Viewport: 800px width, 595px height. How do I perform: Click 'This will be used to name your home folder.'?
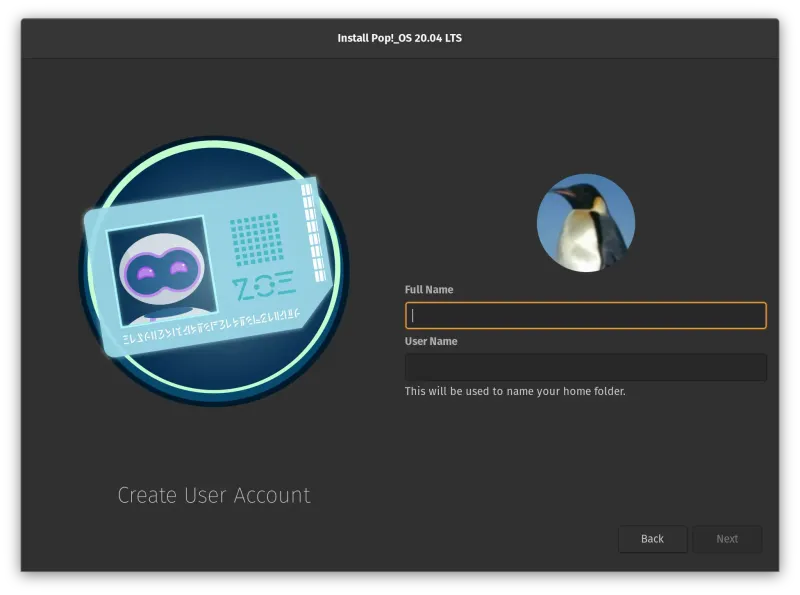[515, 391]
